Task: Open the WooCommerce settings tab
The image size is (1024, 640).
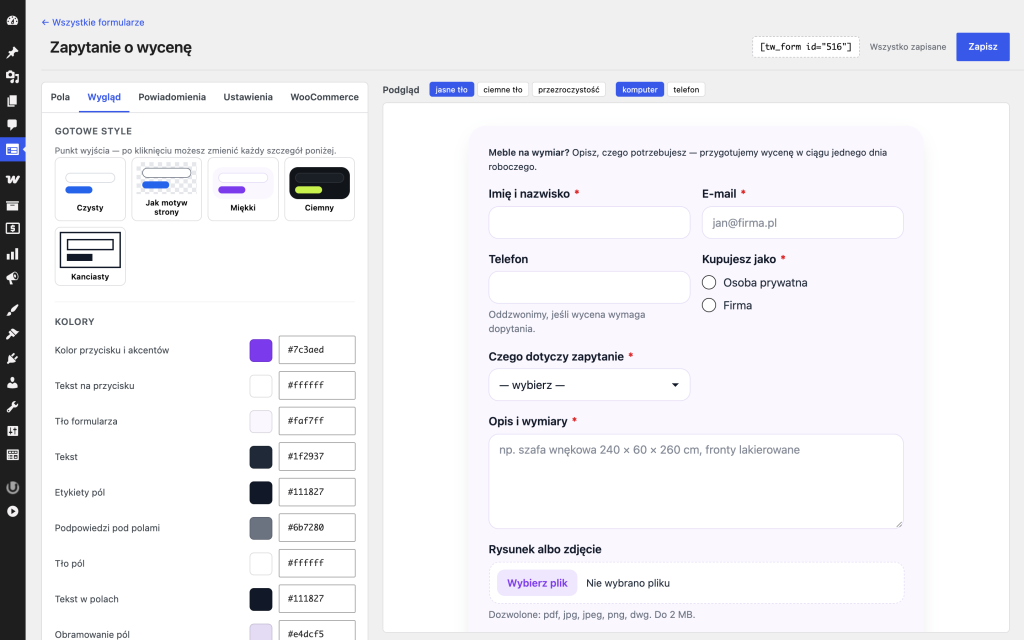Action: [325, 97]
